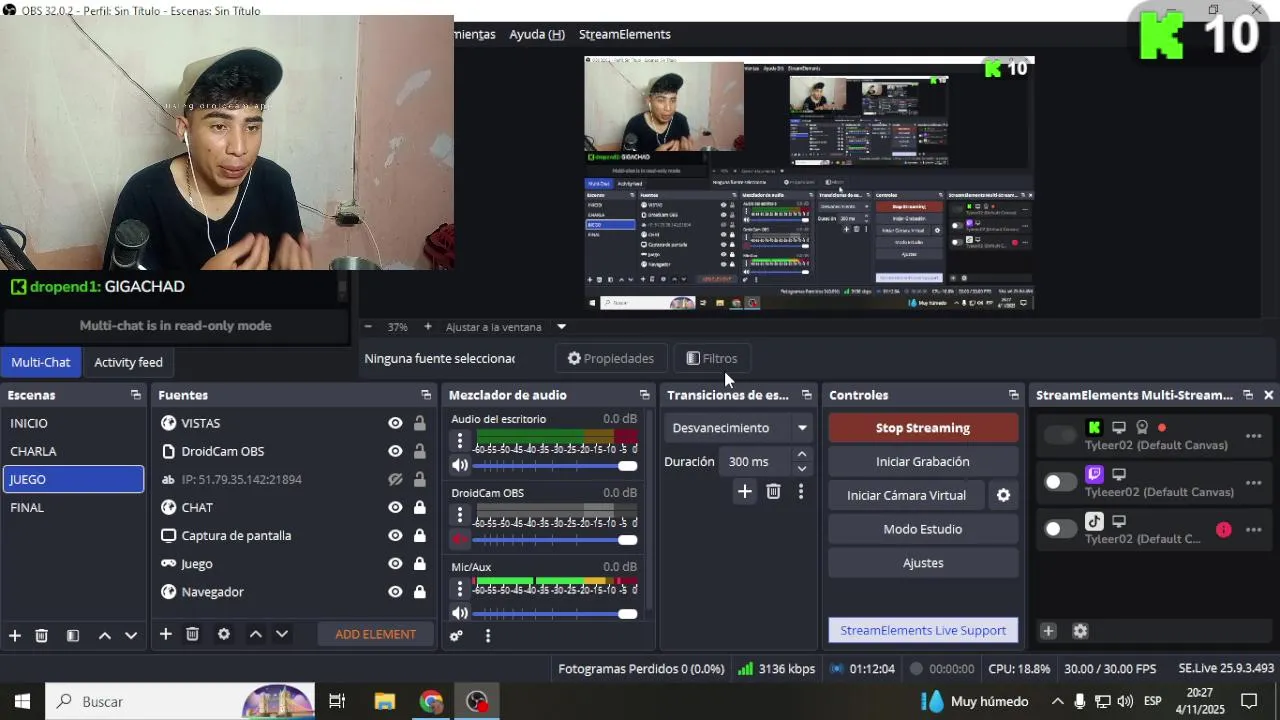The width and height of the screenshot is (1280, 720).
Task: Enable Twitch stream destination toggle
Action: (1060, 482)
